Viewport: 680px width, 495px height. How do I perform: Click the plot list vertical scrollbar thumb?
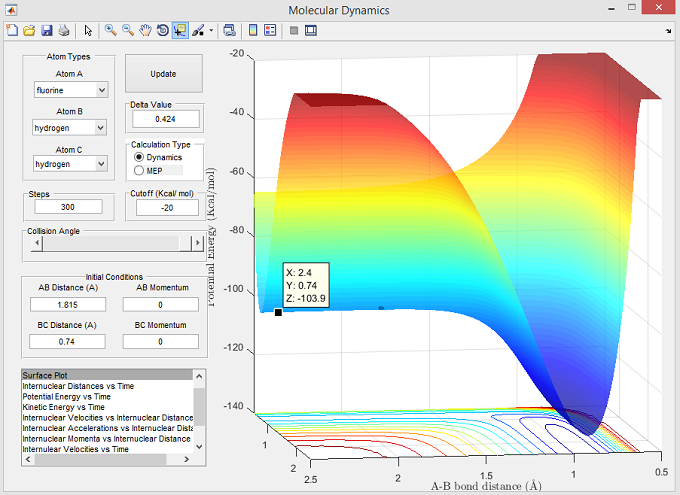point(199,406)
